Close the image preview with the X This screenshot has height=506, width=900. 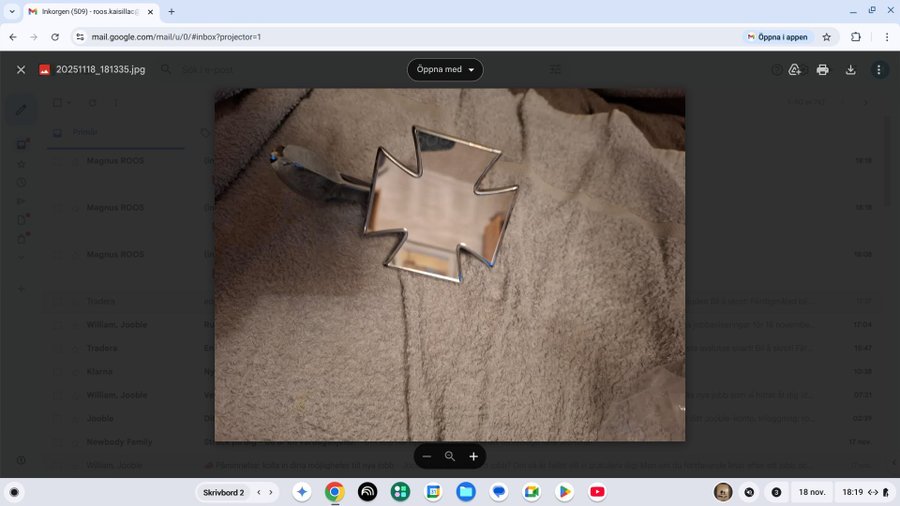coord(21,70)
